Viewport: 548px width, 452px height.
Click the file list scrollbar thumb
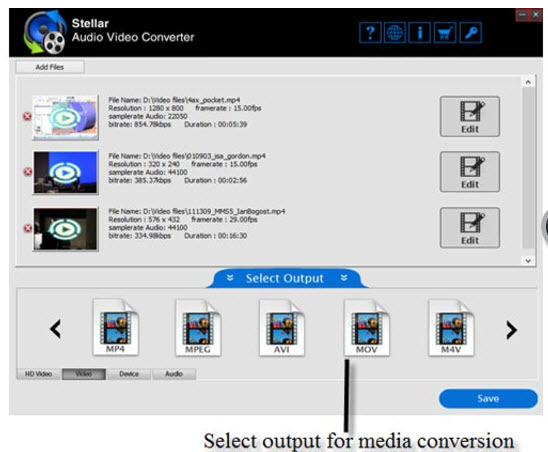[x=528, y=168]
